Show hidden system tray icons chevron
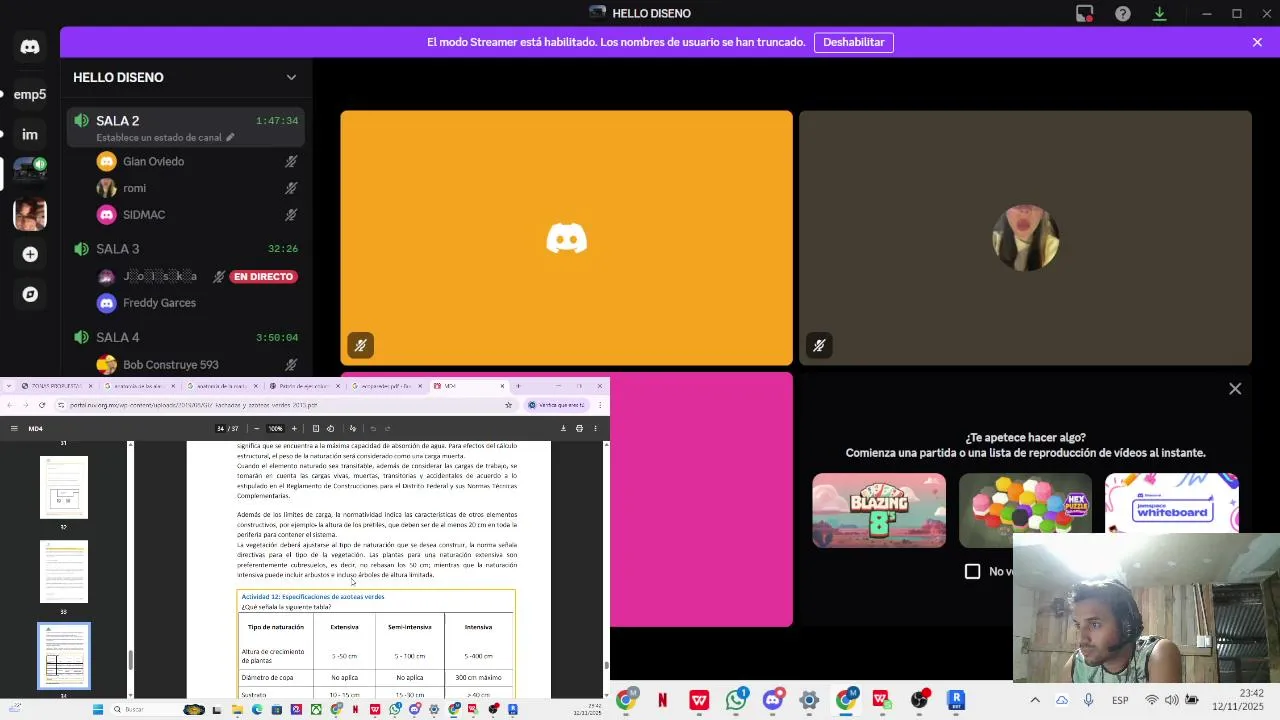The width and height of the screenshot is (1280, 720). click(x=1035, y=700)
